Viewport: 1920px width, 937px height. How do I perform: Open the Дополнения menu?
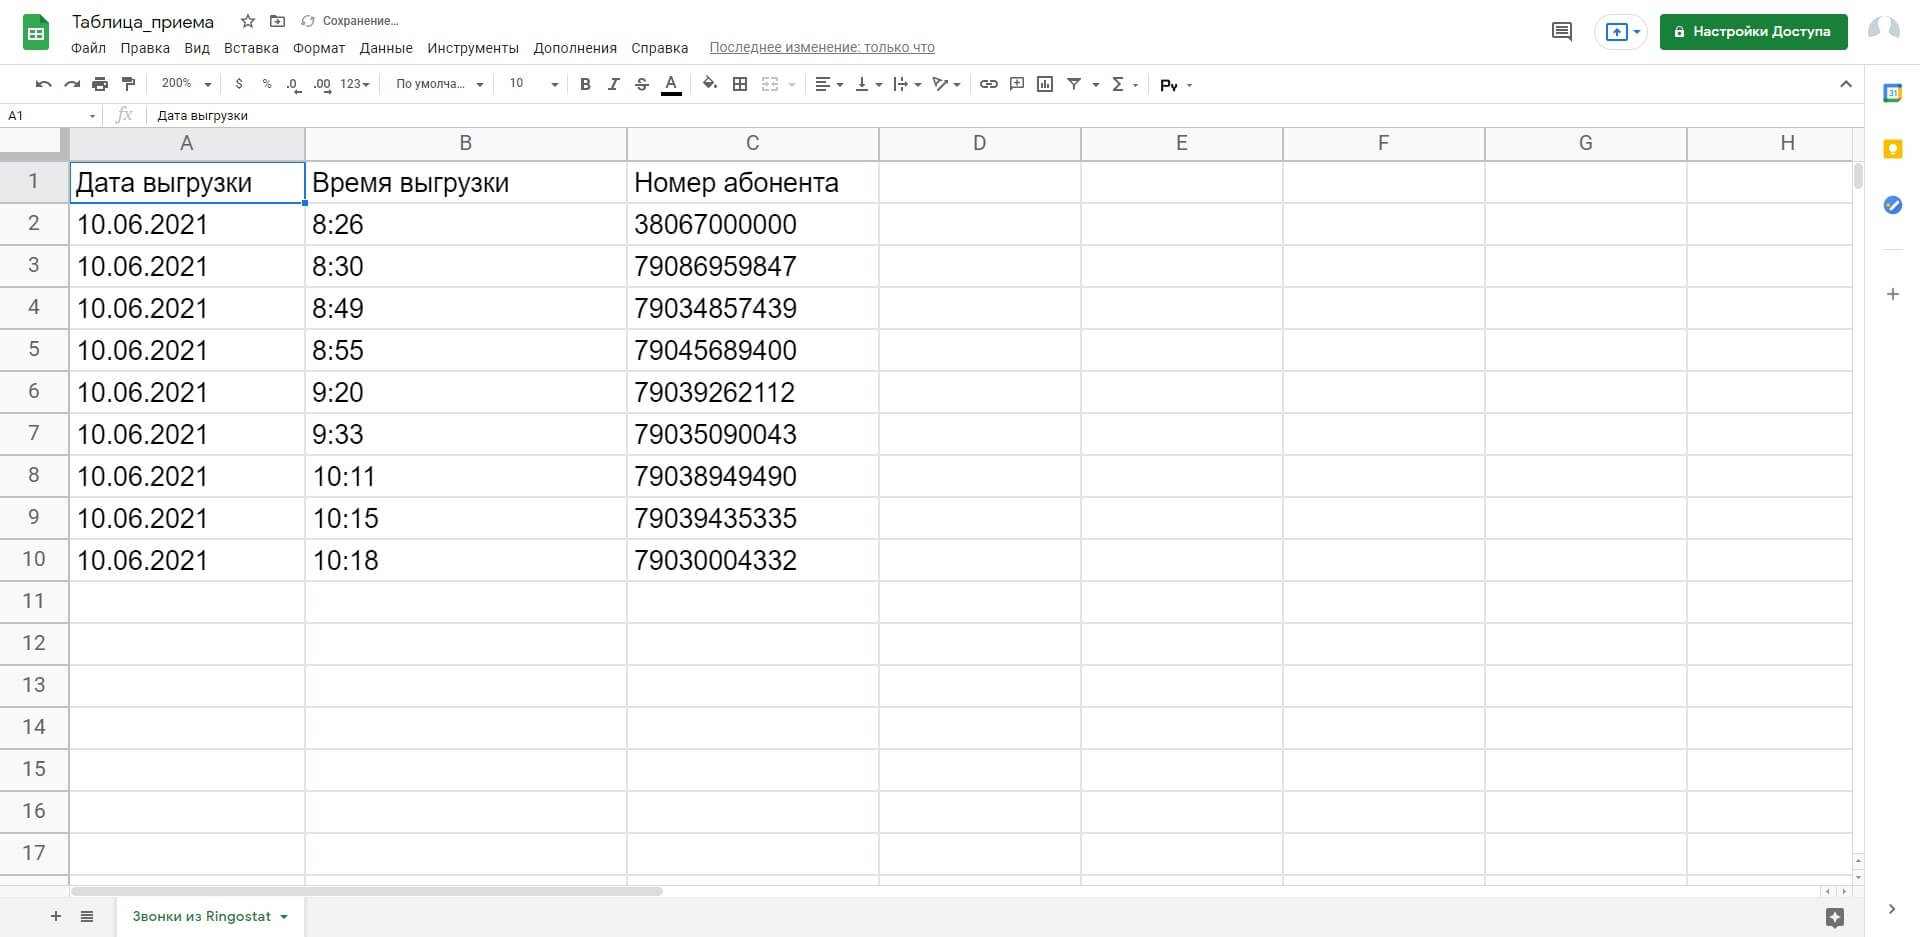pos(575,48)
